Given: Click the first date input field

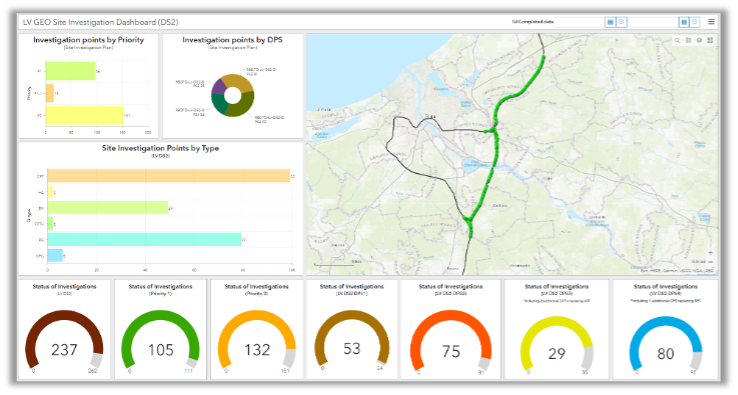Looking at the screenshot, I should click(580, 22).
